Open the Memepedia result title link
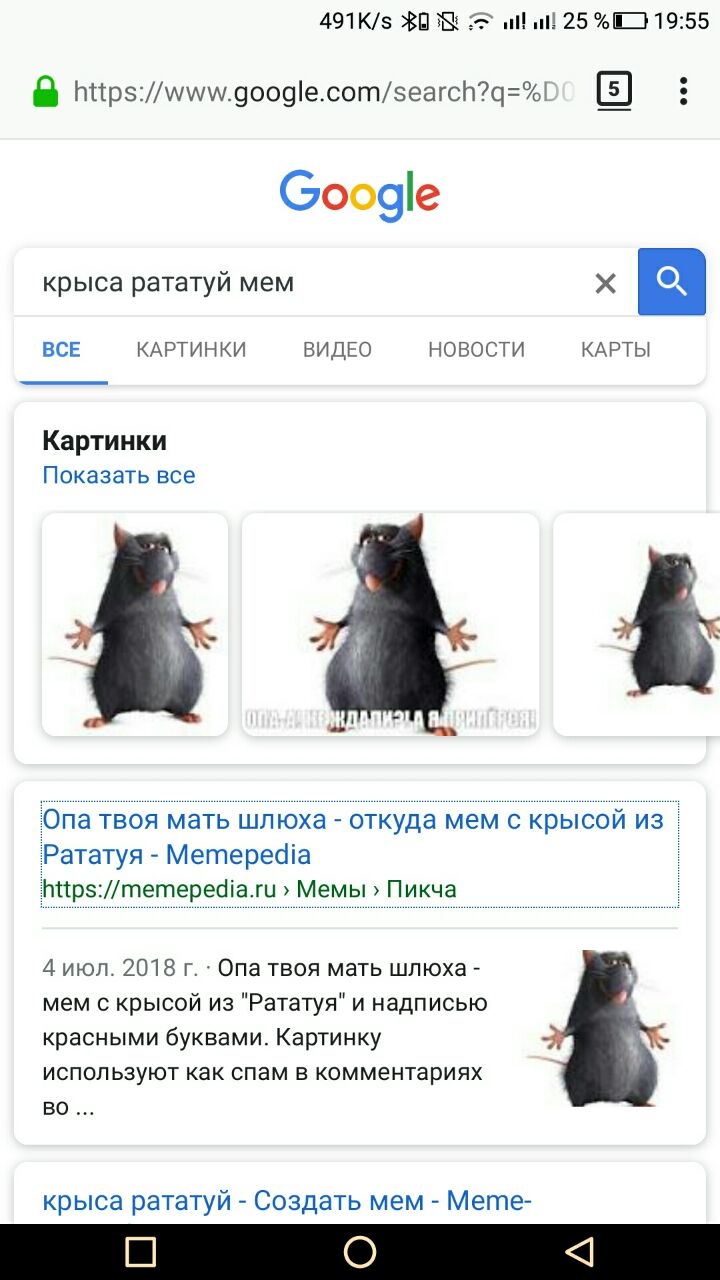Screen dimensions: 720x1280 (353, 837)
